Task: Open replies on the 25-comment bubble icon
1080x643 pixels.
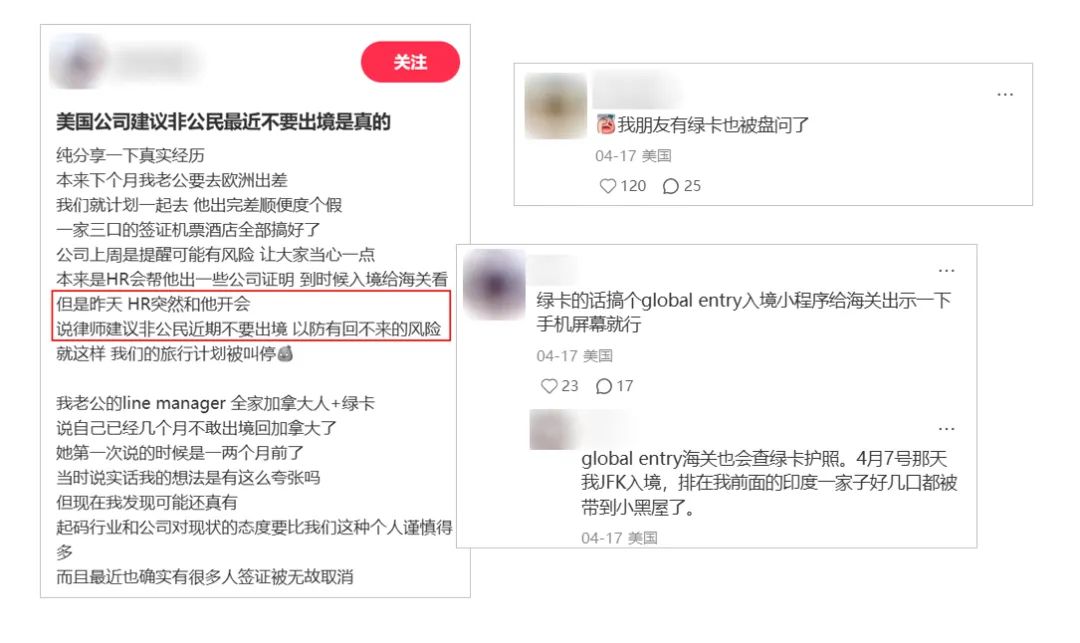Action: pyautogui.click(x=670, y=186)
